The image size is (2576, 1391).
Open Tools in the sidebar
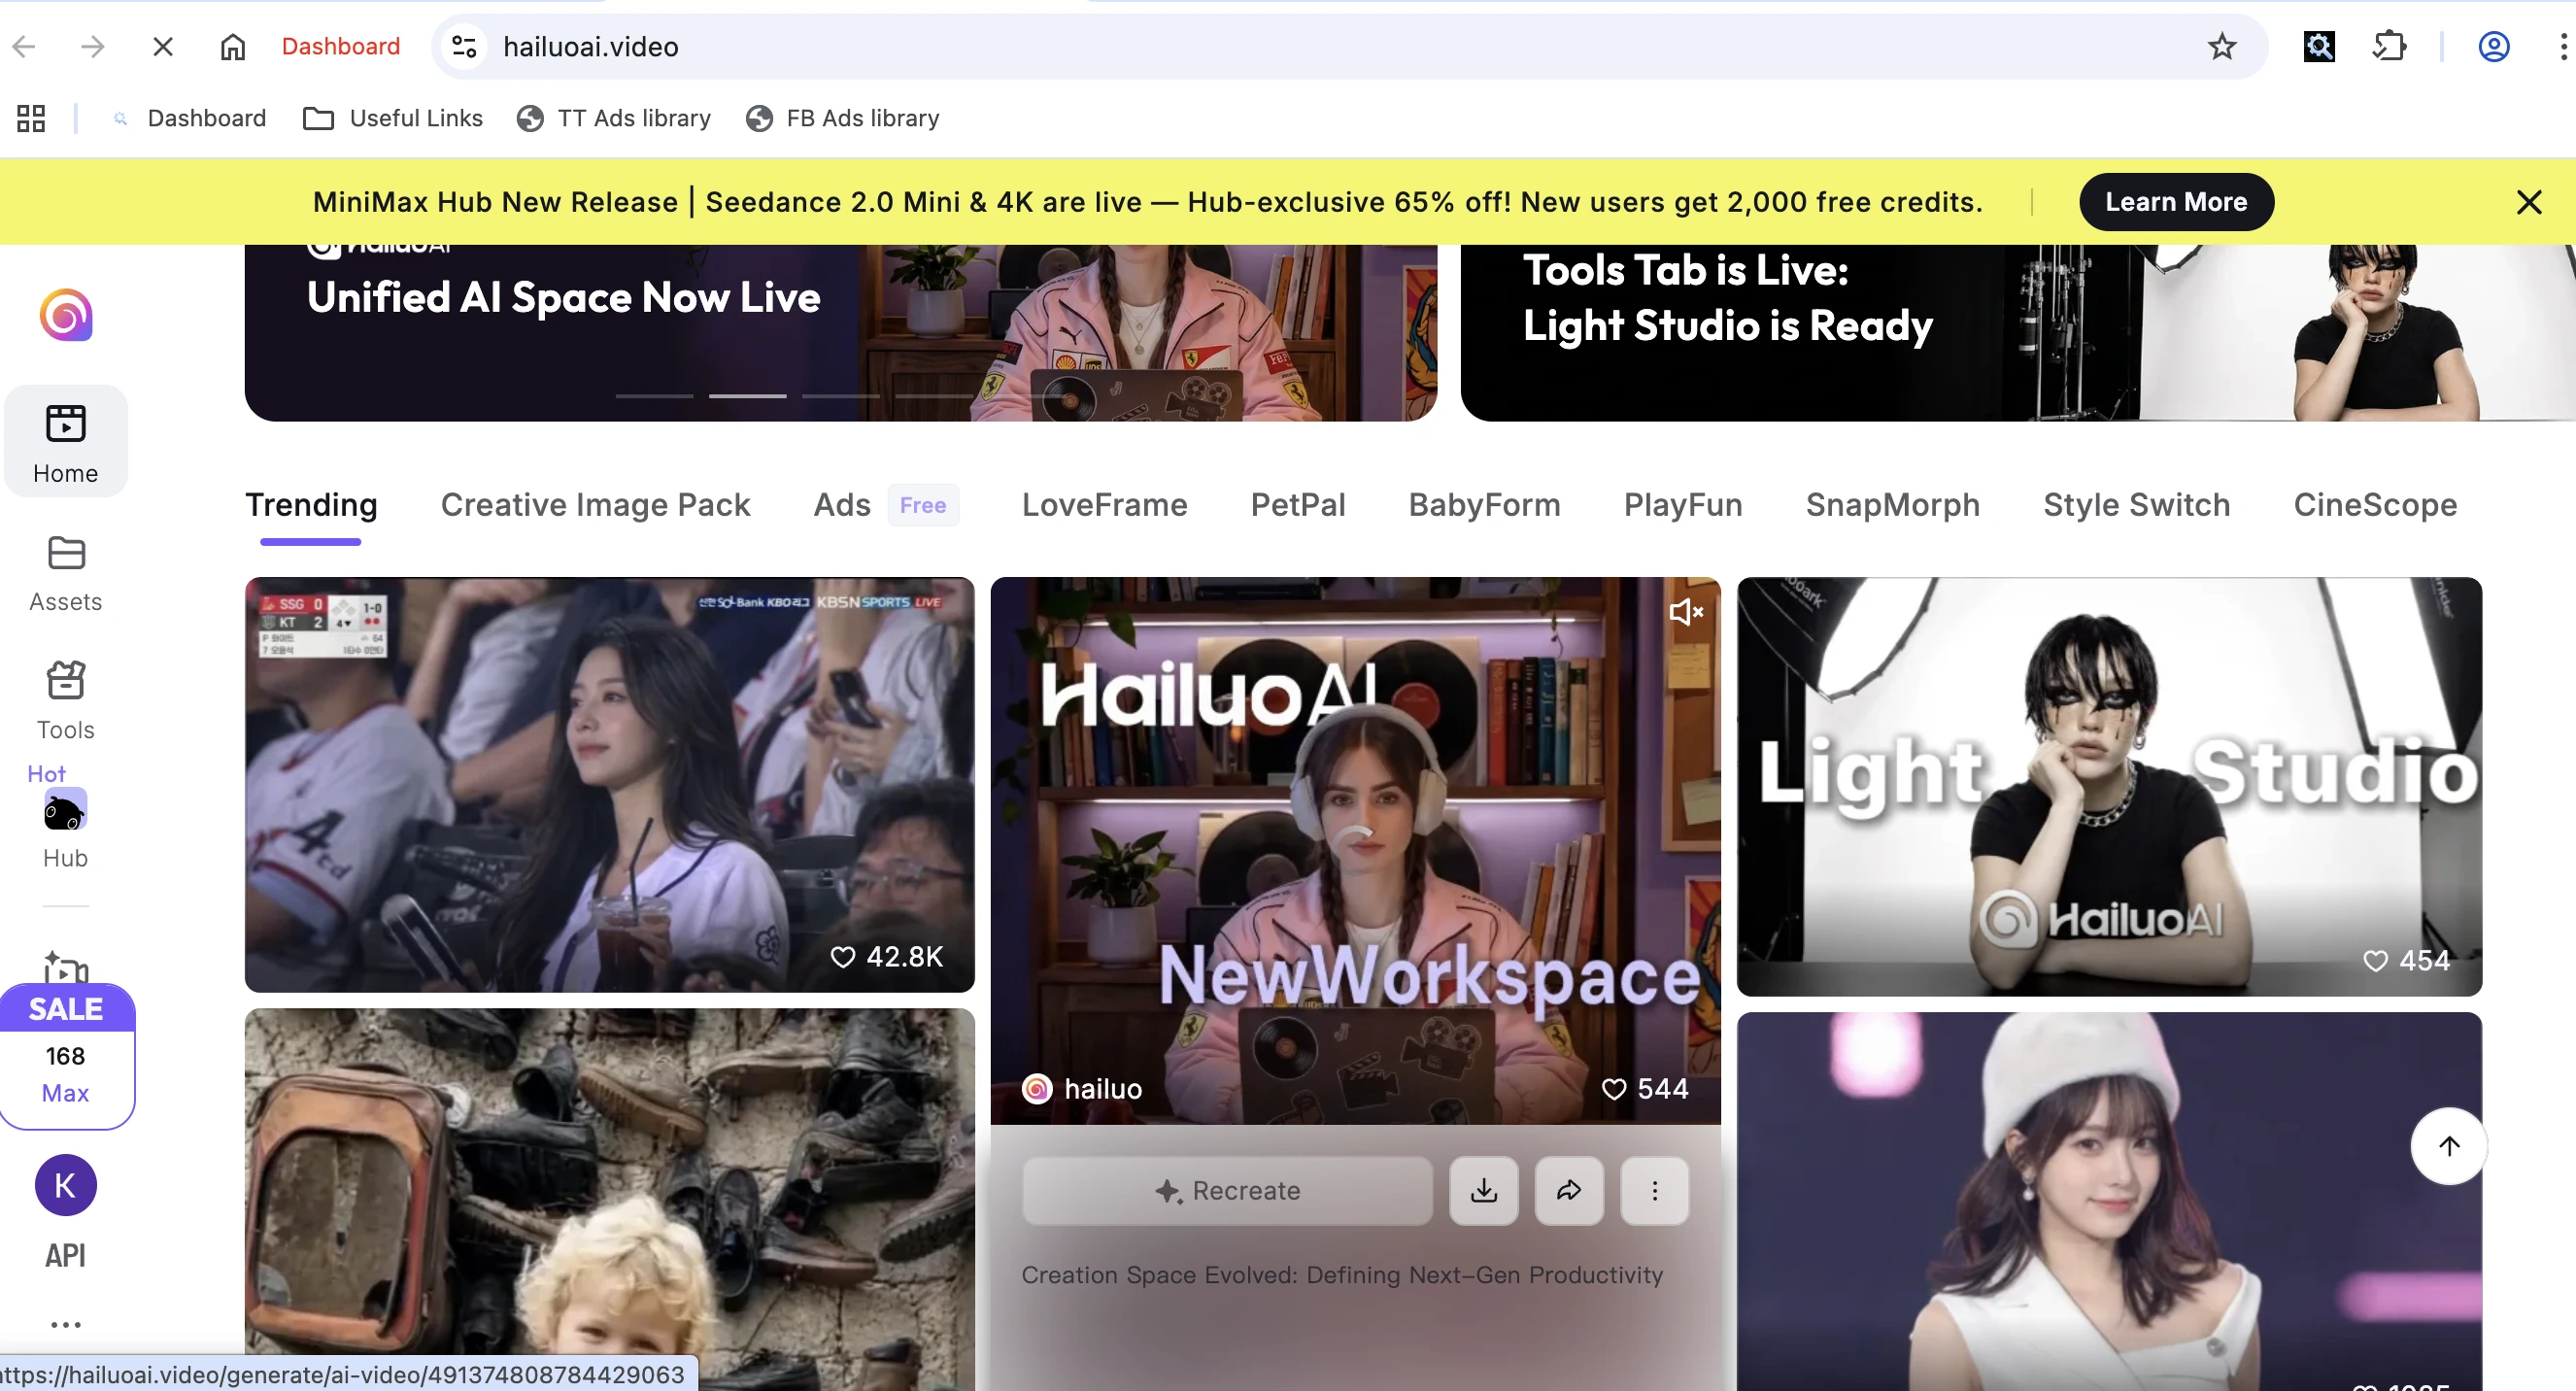click(x=66, y=701)
